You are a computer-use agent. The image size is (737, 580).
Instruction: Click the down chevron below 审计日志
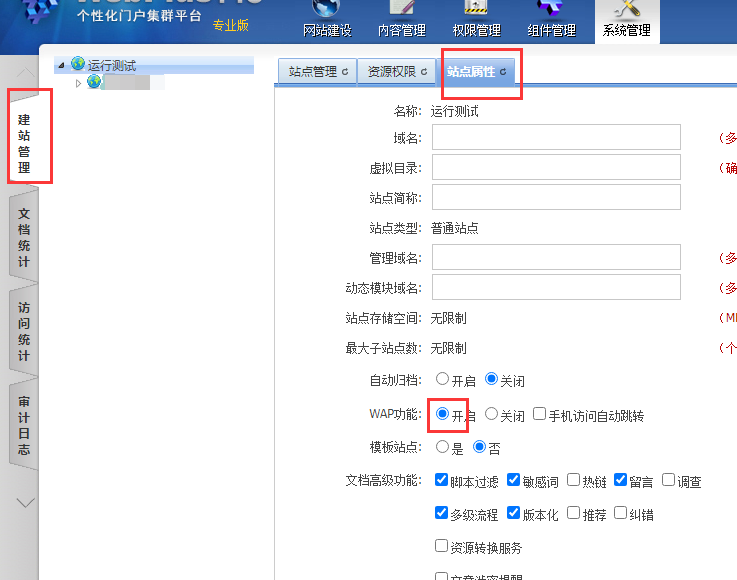pos(26,503)
